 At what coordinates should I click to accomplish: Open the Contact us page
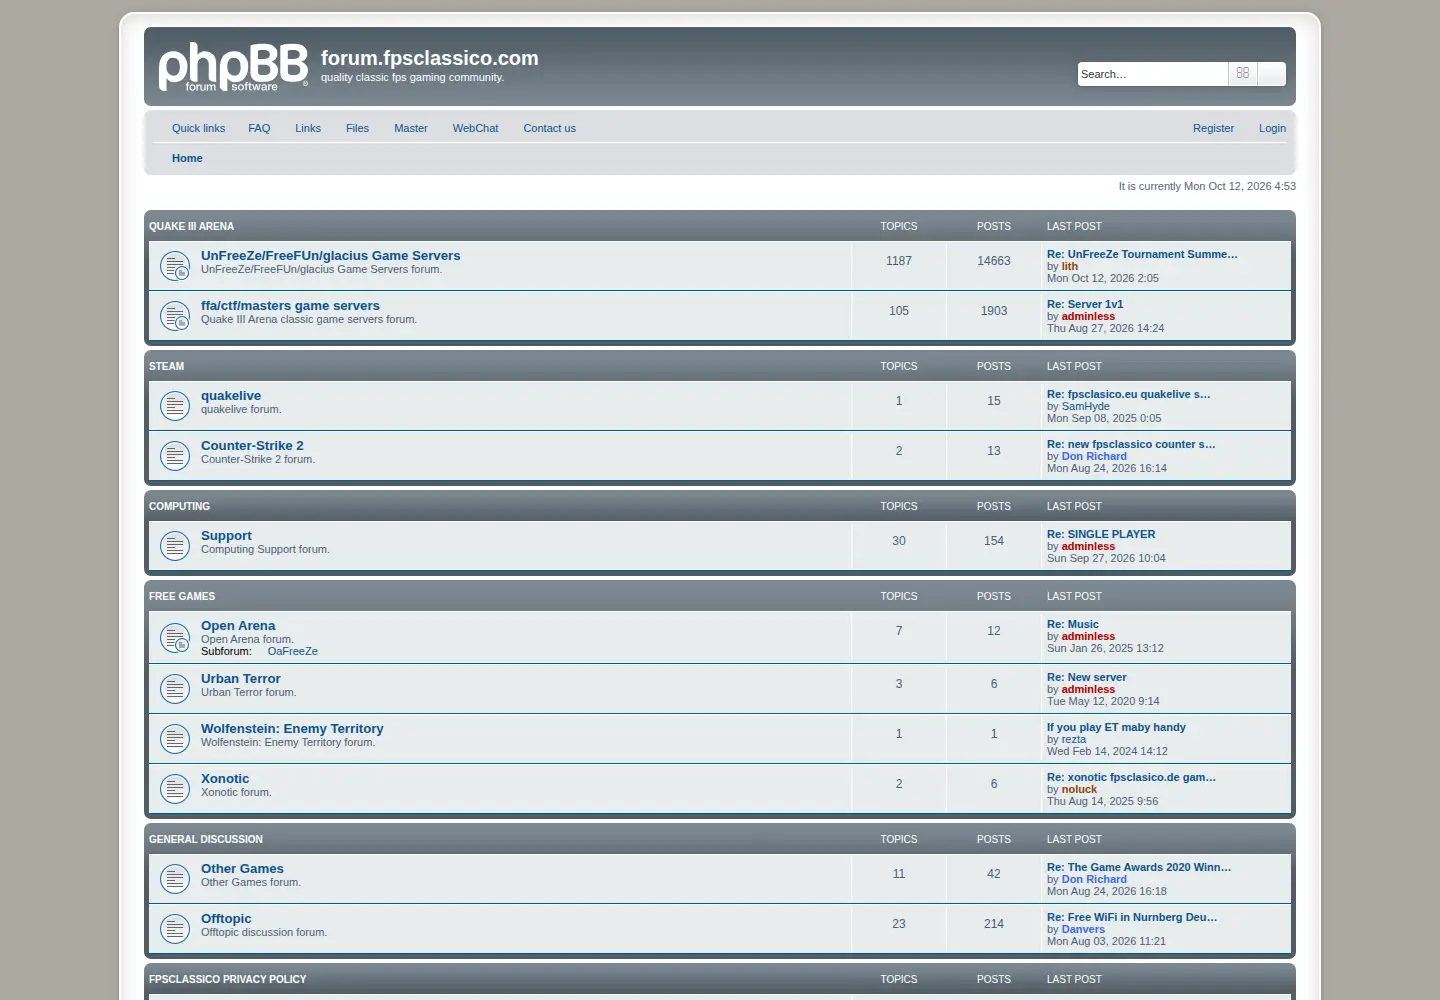pyautogui.click(x=549, y=128)
